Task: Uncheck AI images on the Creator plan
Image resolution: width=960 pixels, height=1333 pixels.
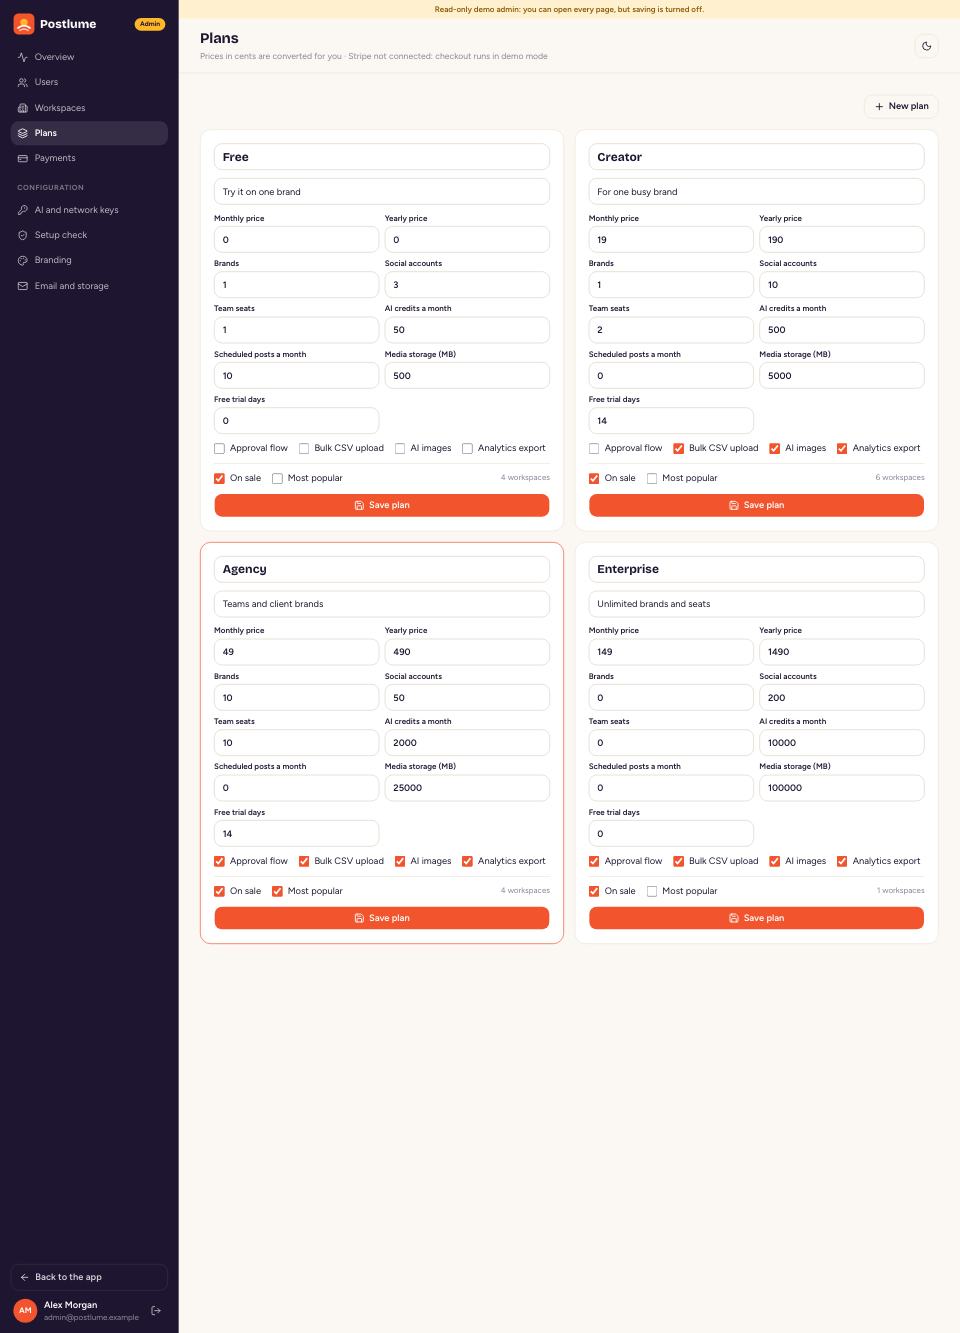Action: [x=774, y=449]
